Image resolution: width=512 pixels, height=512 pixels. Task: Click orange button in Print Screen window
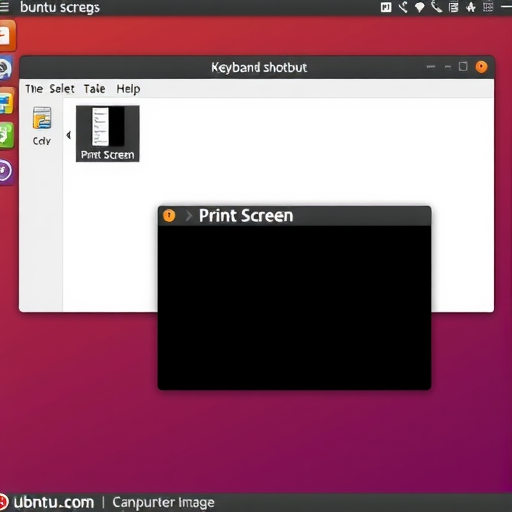tap(169, 215)
